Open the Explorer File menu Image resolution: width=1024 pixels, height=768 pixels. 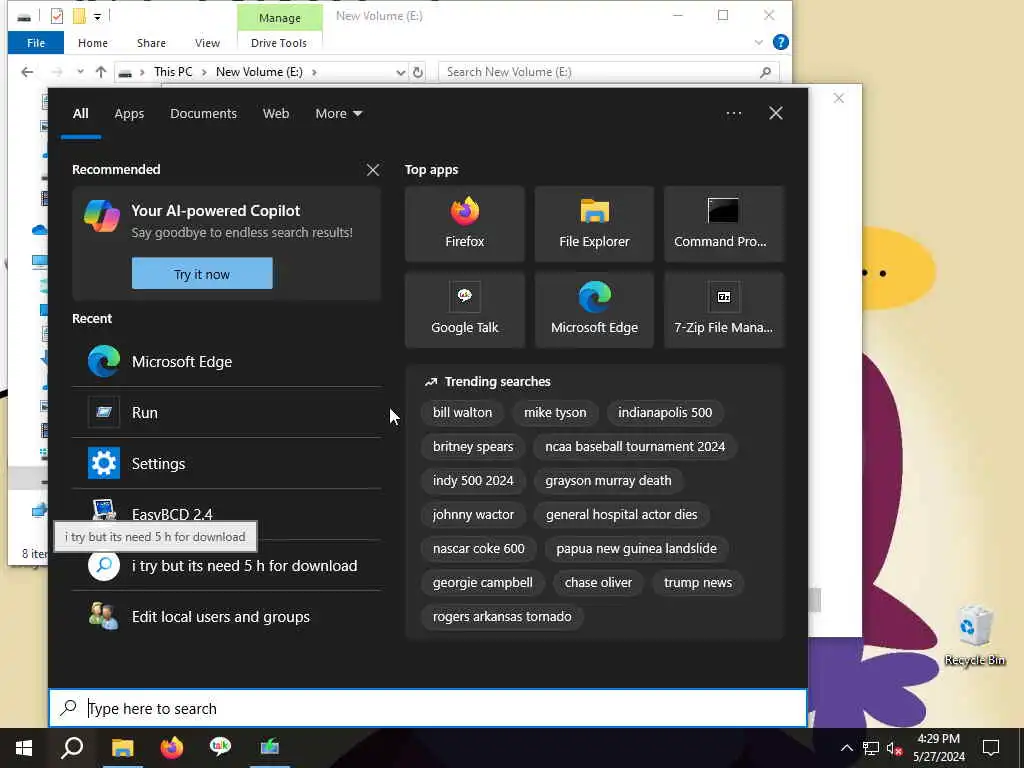(36, 43)
